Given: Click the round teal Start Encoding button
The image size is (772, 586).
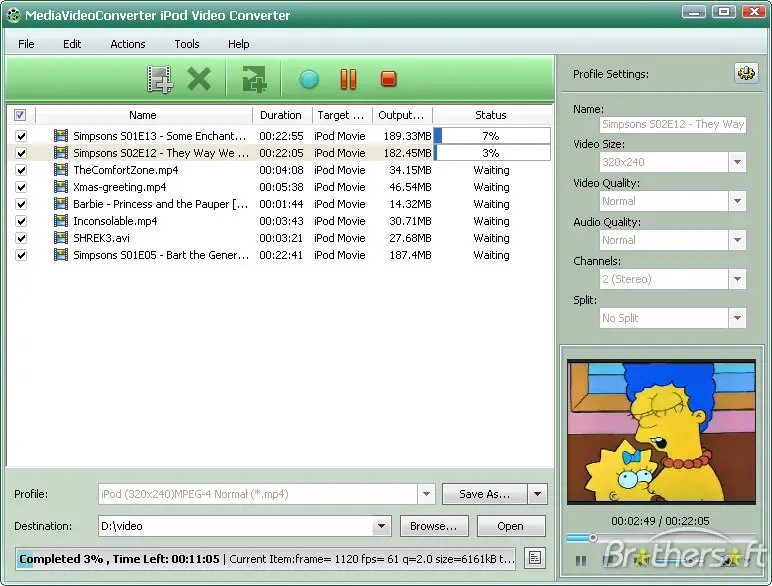Looking at the screenshot, I should coord(308,79).
